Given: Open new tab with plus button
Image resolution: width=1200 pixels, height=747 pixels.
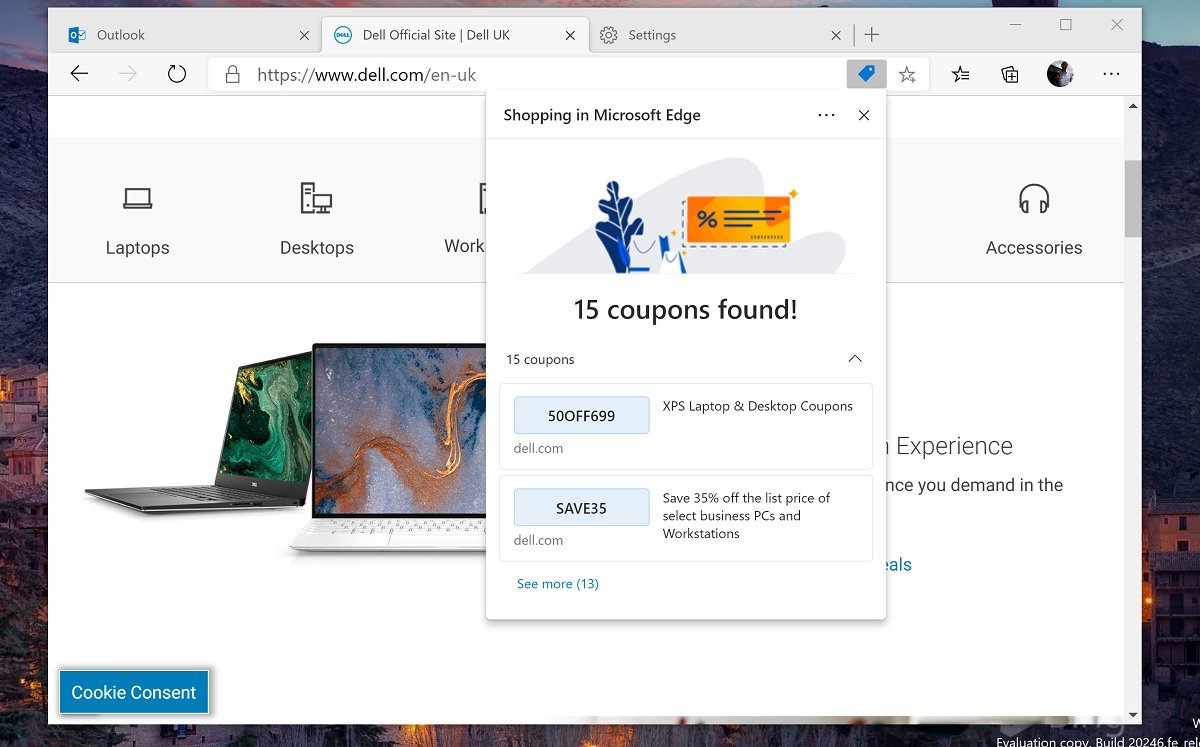Looking at the screenshot, I should click(x=872, y=35).
